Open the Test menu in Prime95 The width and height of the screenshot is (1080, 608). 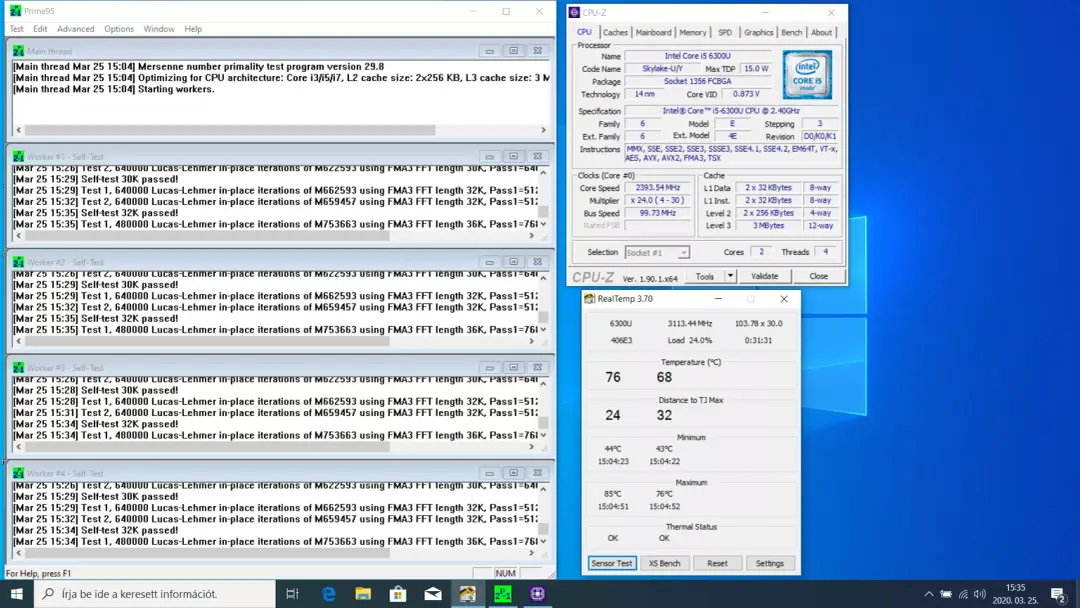click(x=17, y=29)
